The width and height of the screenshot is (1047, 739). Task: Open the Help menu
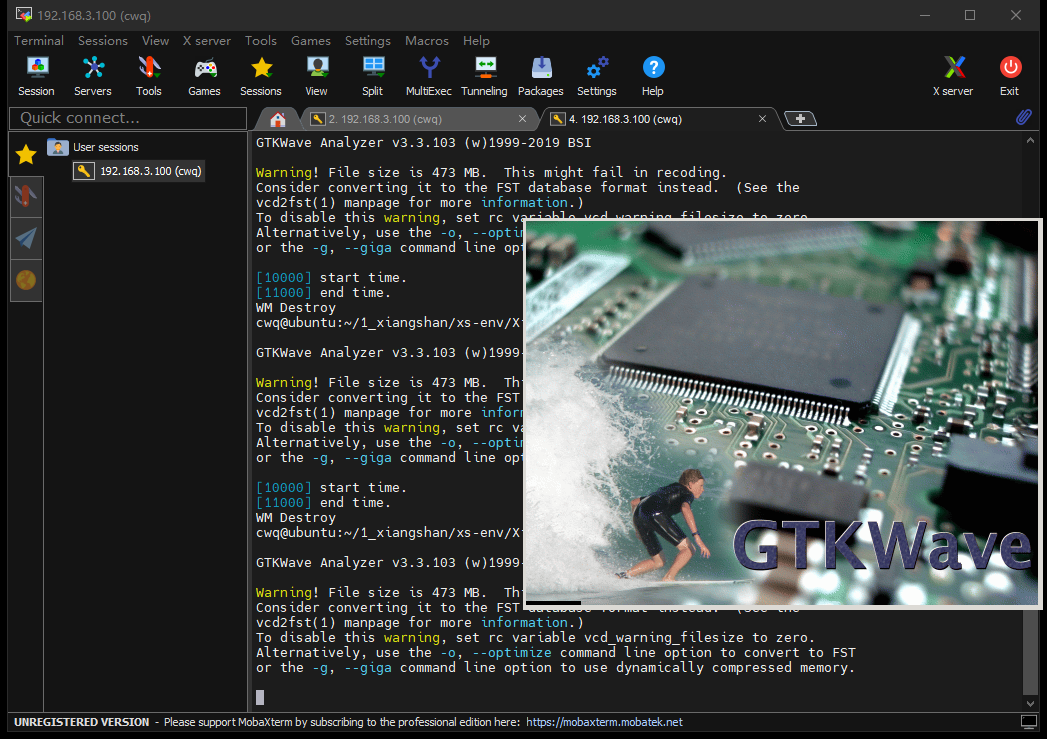(476, 41)
